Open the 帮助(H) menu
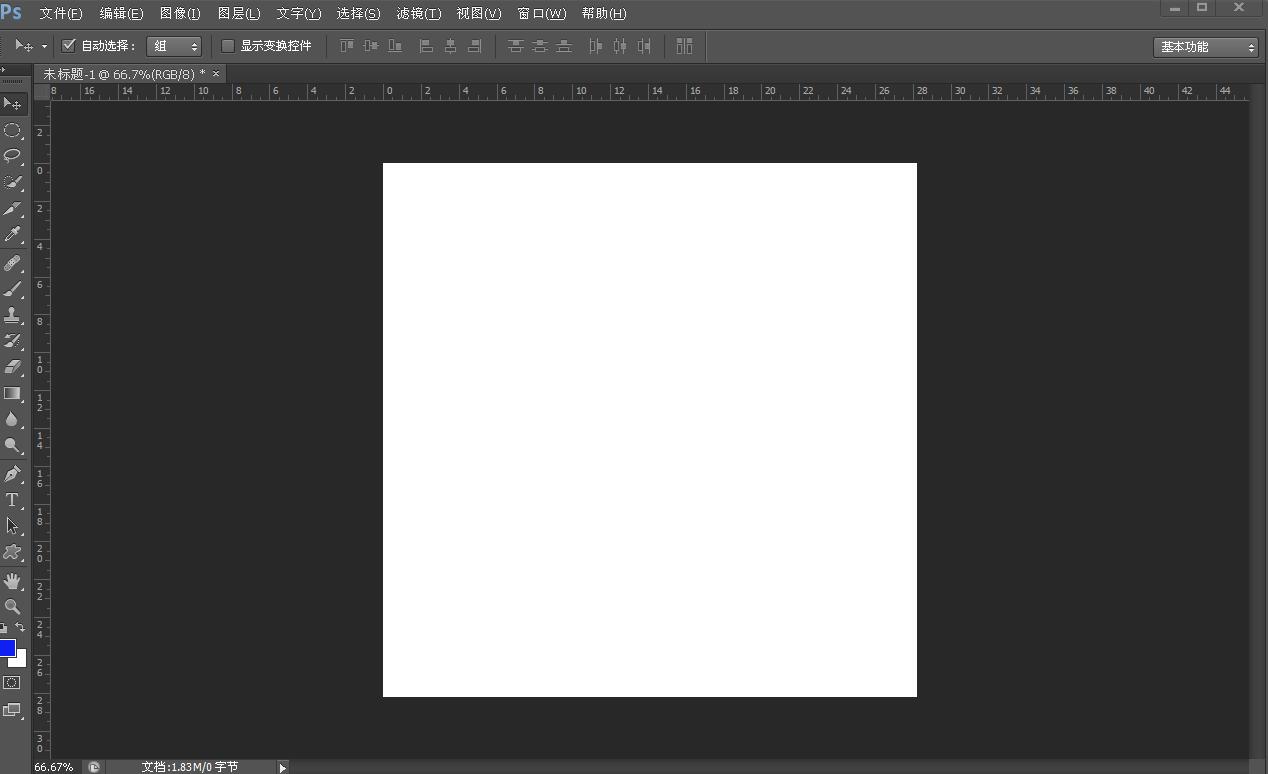Image resolution: width=1268 pixels, height=774 pixels. coord(604,14)
